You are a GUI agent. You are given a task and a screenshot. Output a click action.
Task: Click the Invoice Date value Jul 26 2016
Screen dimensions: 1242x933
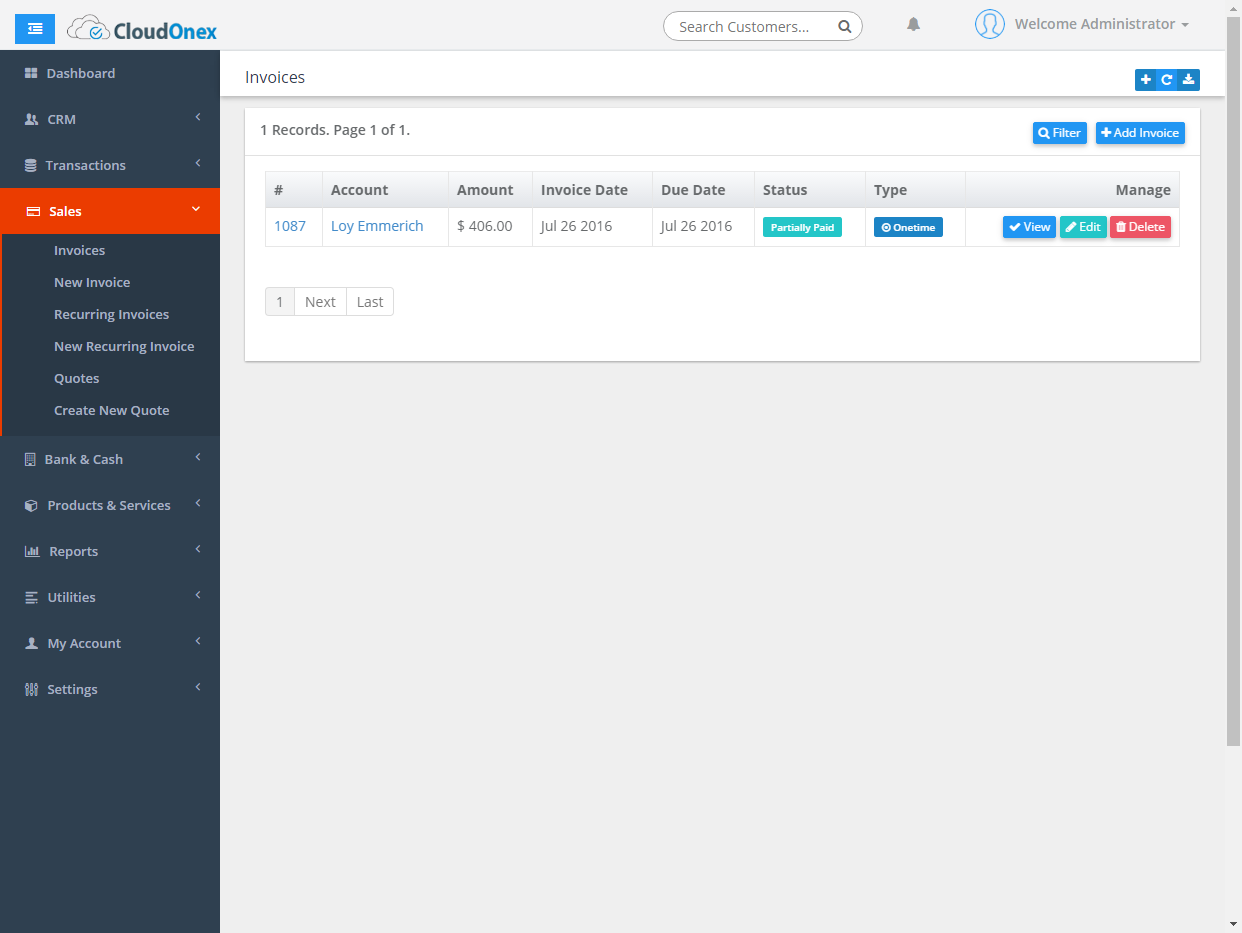pyautogui.click(x=576, y=226)
